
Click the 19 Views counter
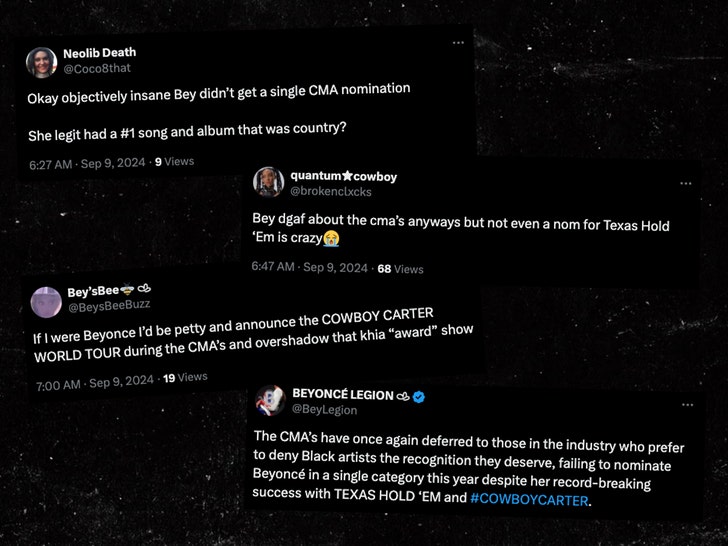185,378
